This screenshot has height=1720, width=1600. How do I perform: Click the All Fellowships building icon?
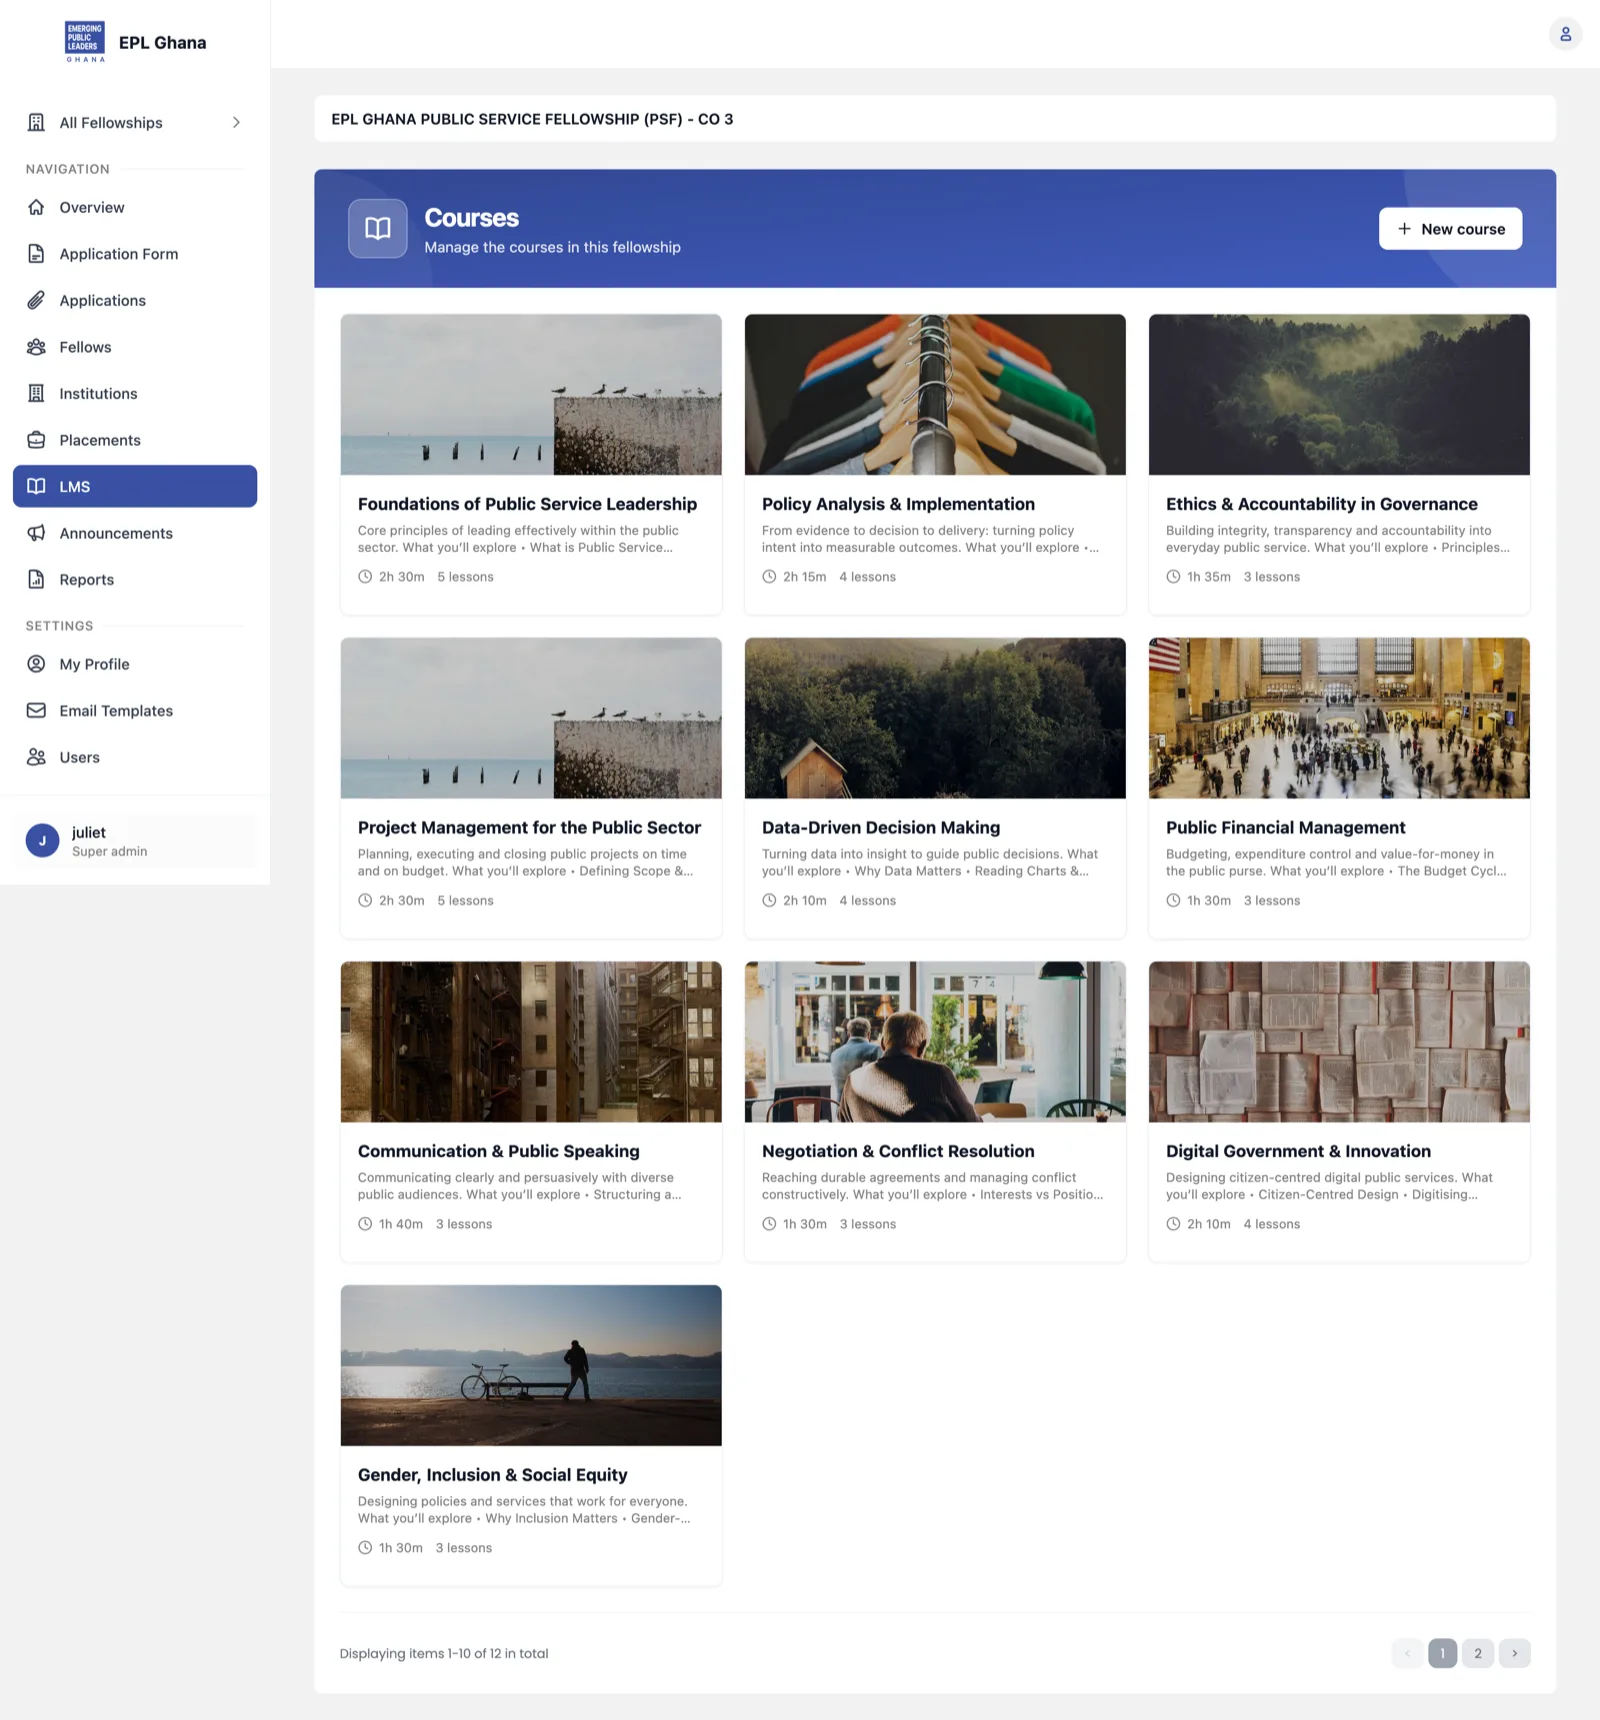click(36, 122)
